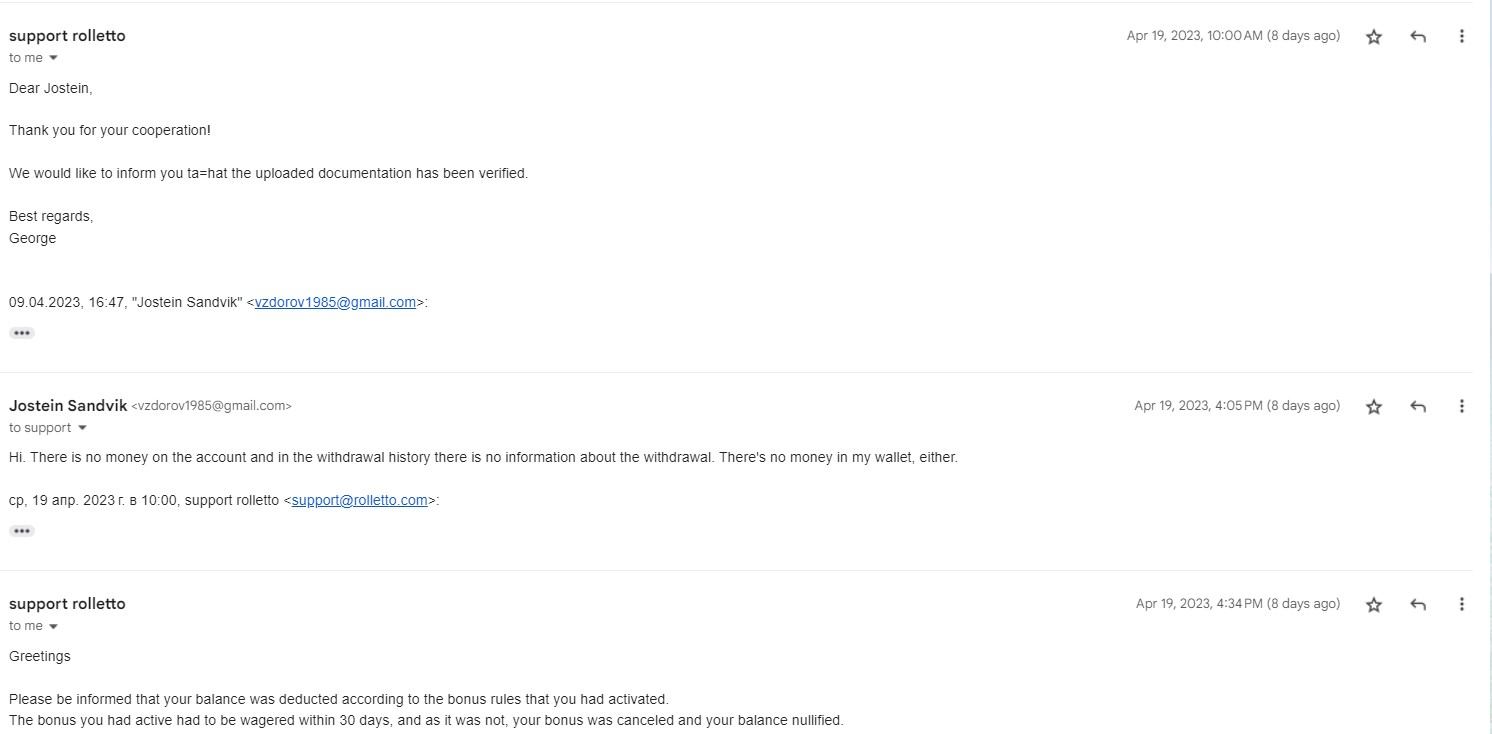Open the vzdorov1985@gmail.com email link
This screenshot has height=734, width=1492.
pos(335,302)
